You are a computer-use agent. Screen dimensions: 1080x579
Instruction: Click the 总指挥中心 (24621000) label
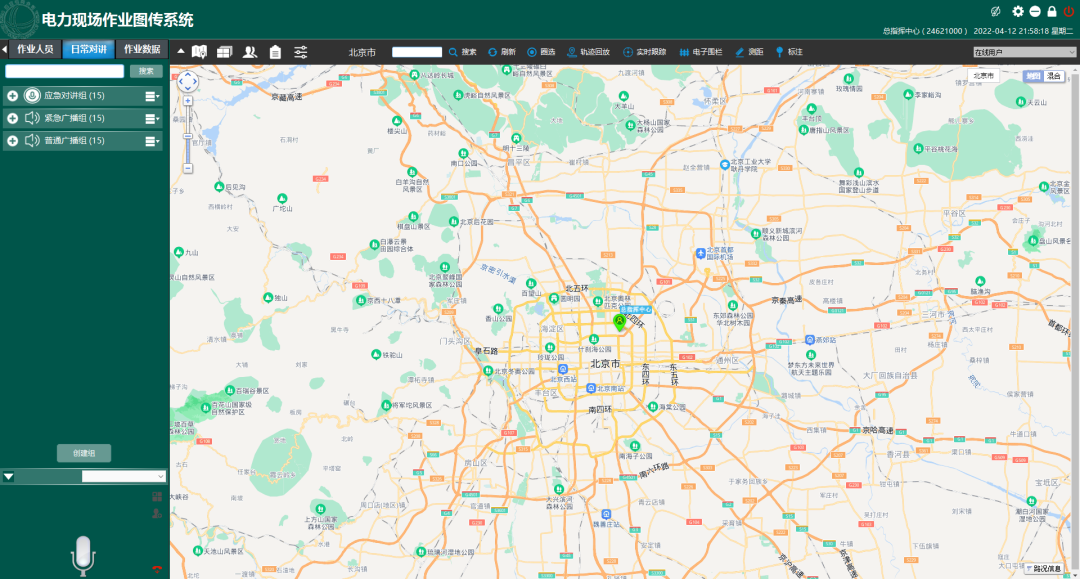(x=925, y=31)
